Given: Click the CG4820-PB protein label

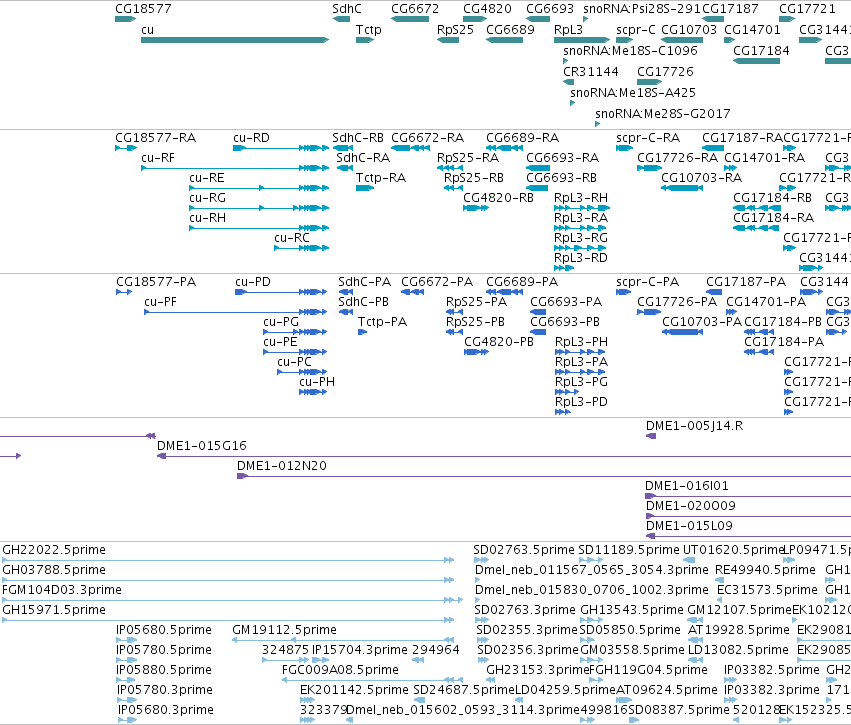Looking at the screenshot, I should (x=499, y=342).
